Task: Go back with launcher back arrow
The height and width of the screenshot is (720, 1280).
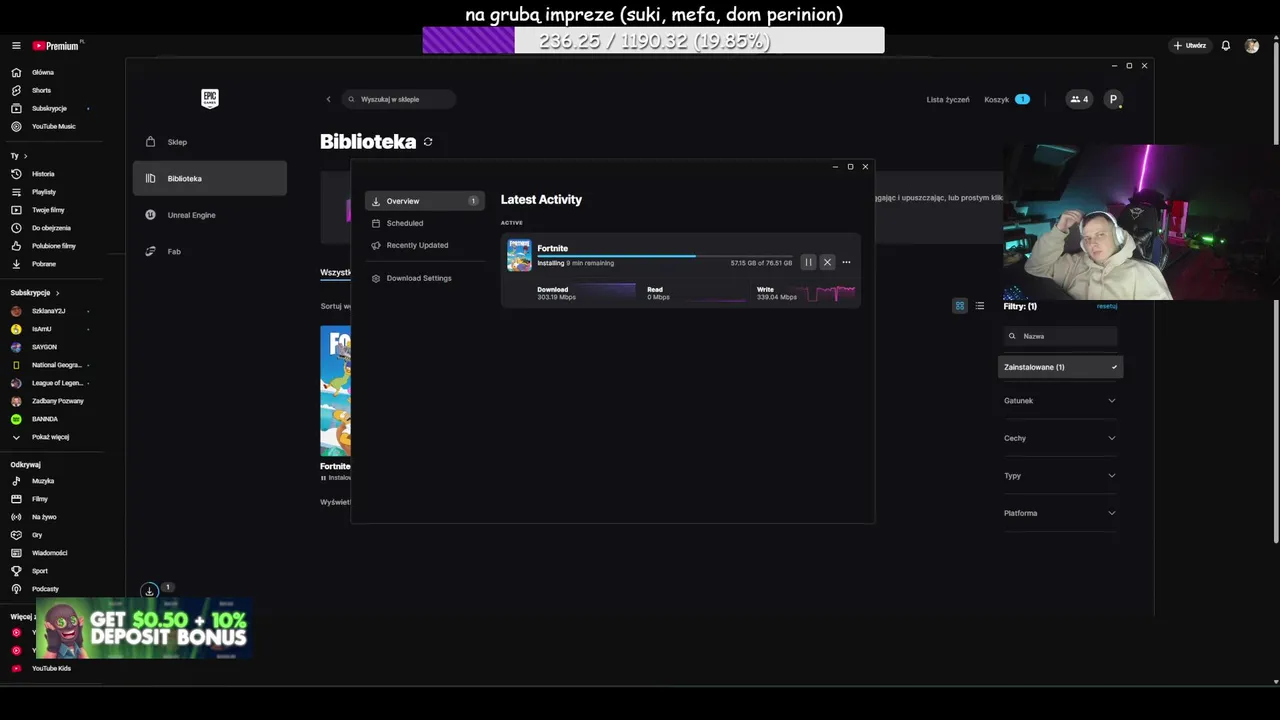Action: [x=328, y=99]
